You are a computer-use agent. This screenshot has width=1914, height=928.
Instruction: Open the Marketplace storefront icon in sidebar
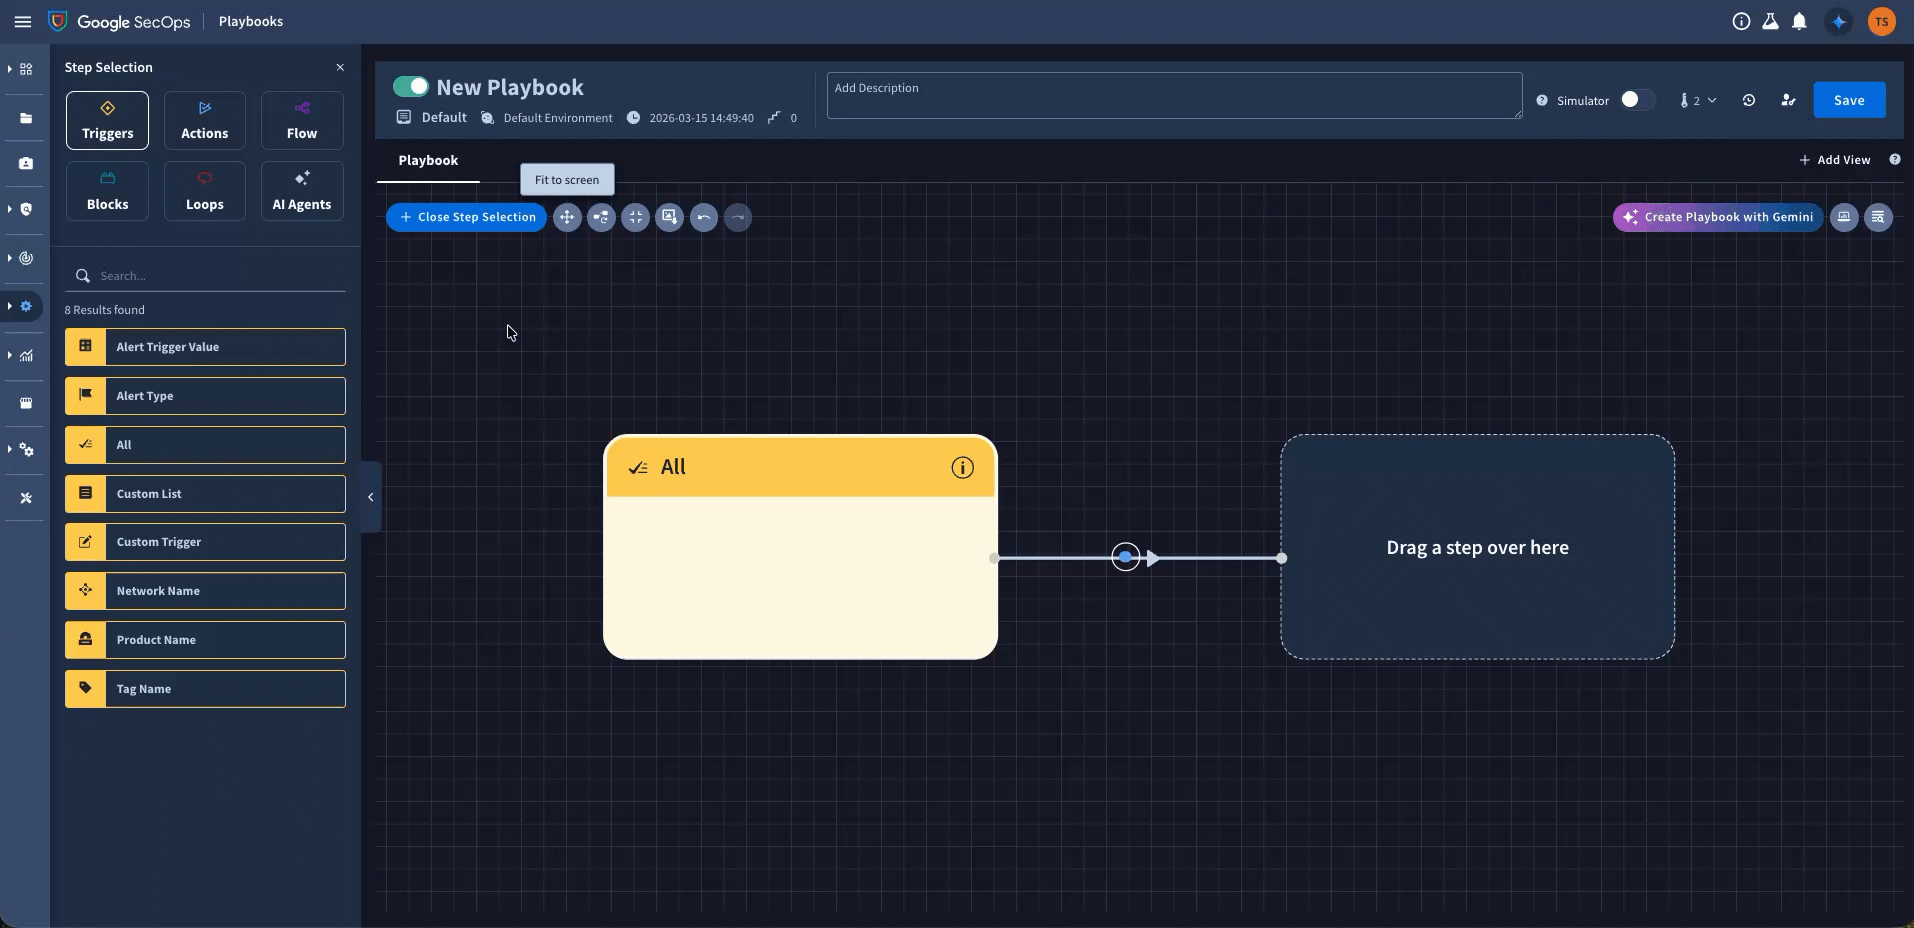click(26, 403)
